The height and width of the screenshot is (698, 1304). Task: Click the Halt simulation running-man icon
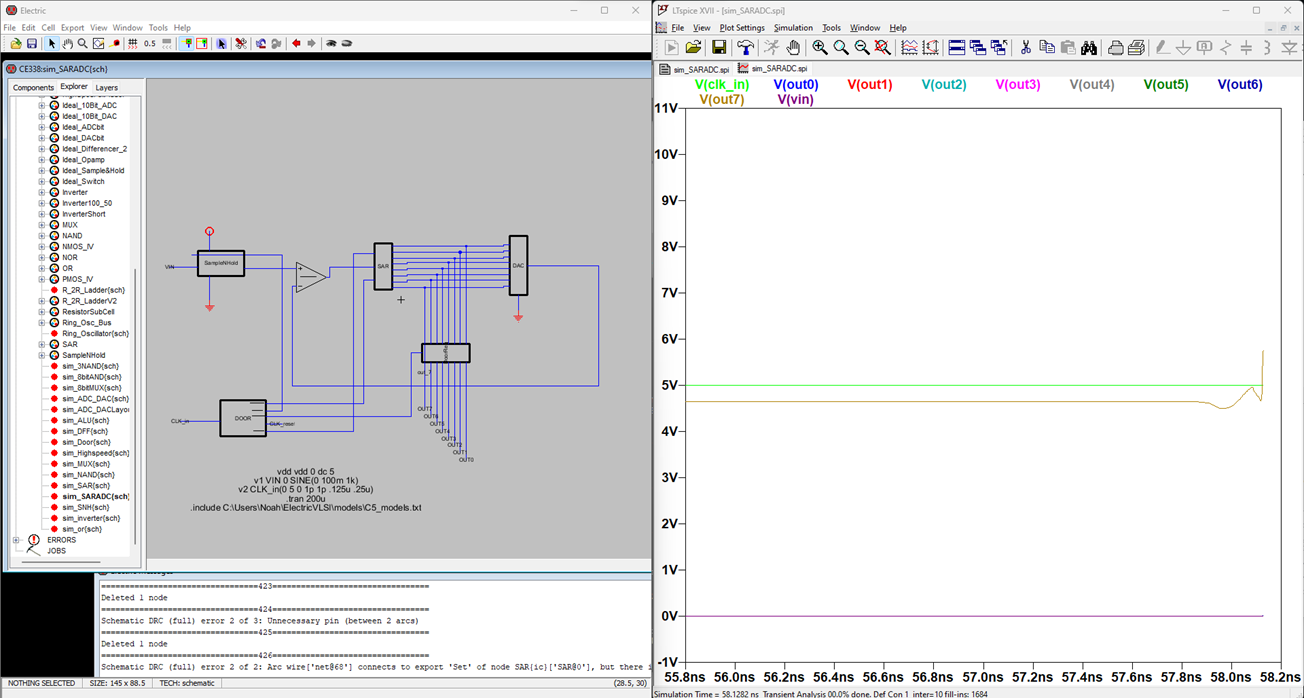771,47
